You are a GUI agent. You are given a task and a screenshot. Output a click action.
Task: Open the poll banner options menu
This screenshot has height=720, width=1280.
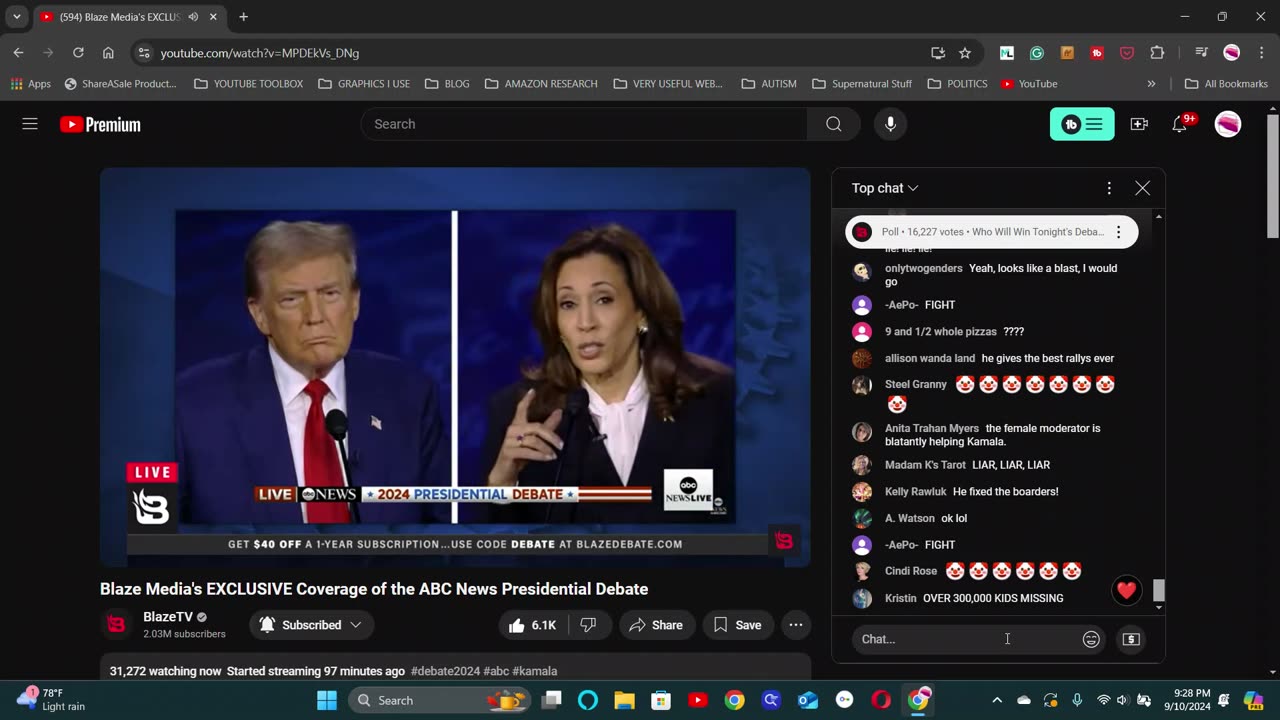1119,232
